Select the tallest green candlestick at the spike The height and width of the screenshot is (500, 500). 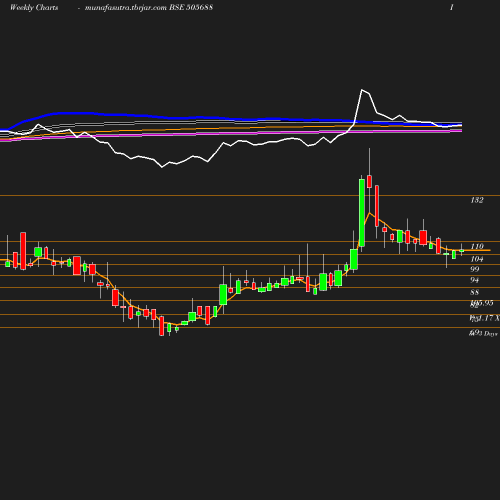click(362, 213)
